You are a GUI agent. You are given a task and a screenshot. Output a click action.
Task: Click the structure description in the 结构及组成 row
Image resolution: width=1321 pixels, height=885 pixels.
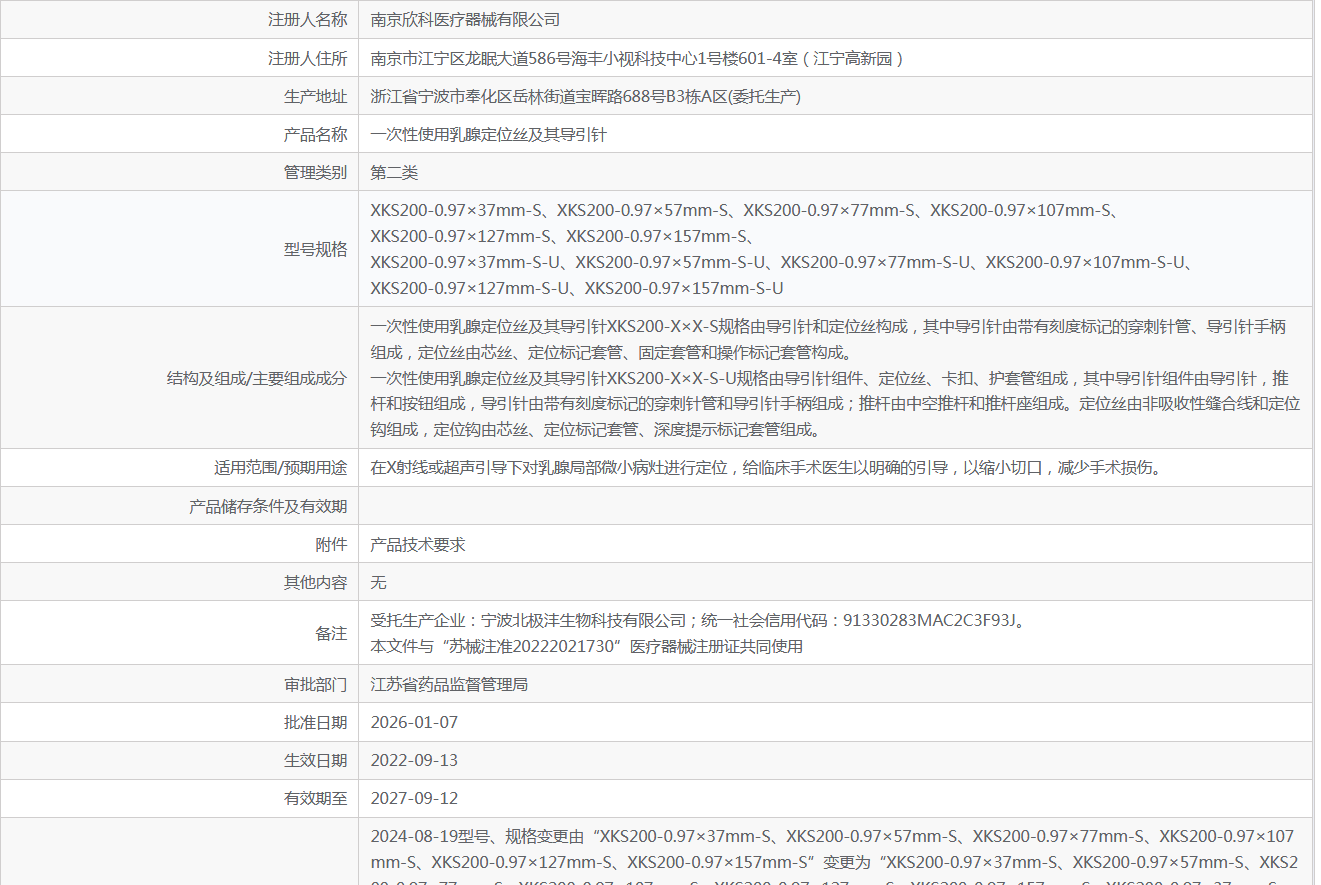[x=835, y=378]
